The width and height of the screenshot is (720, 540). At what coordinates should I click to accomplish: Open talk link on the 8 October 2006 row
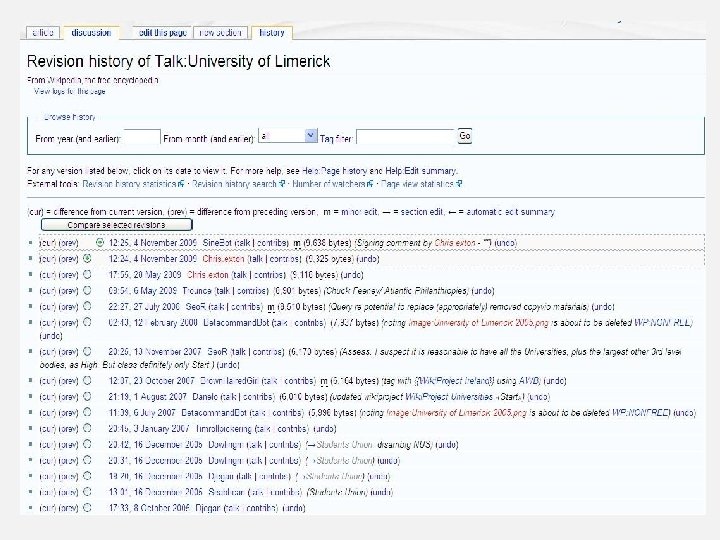click(x=233, y=508)
